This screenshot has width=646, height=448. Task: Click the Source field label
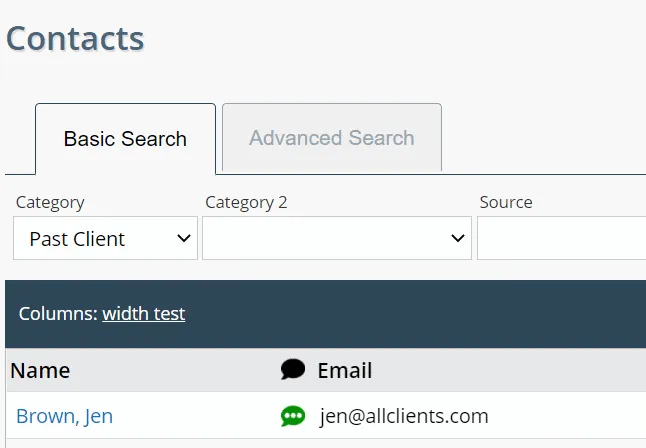click(506, 202)
